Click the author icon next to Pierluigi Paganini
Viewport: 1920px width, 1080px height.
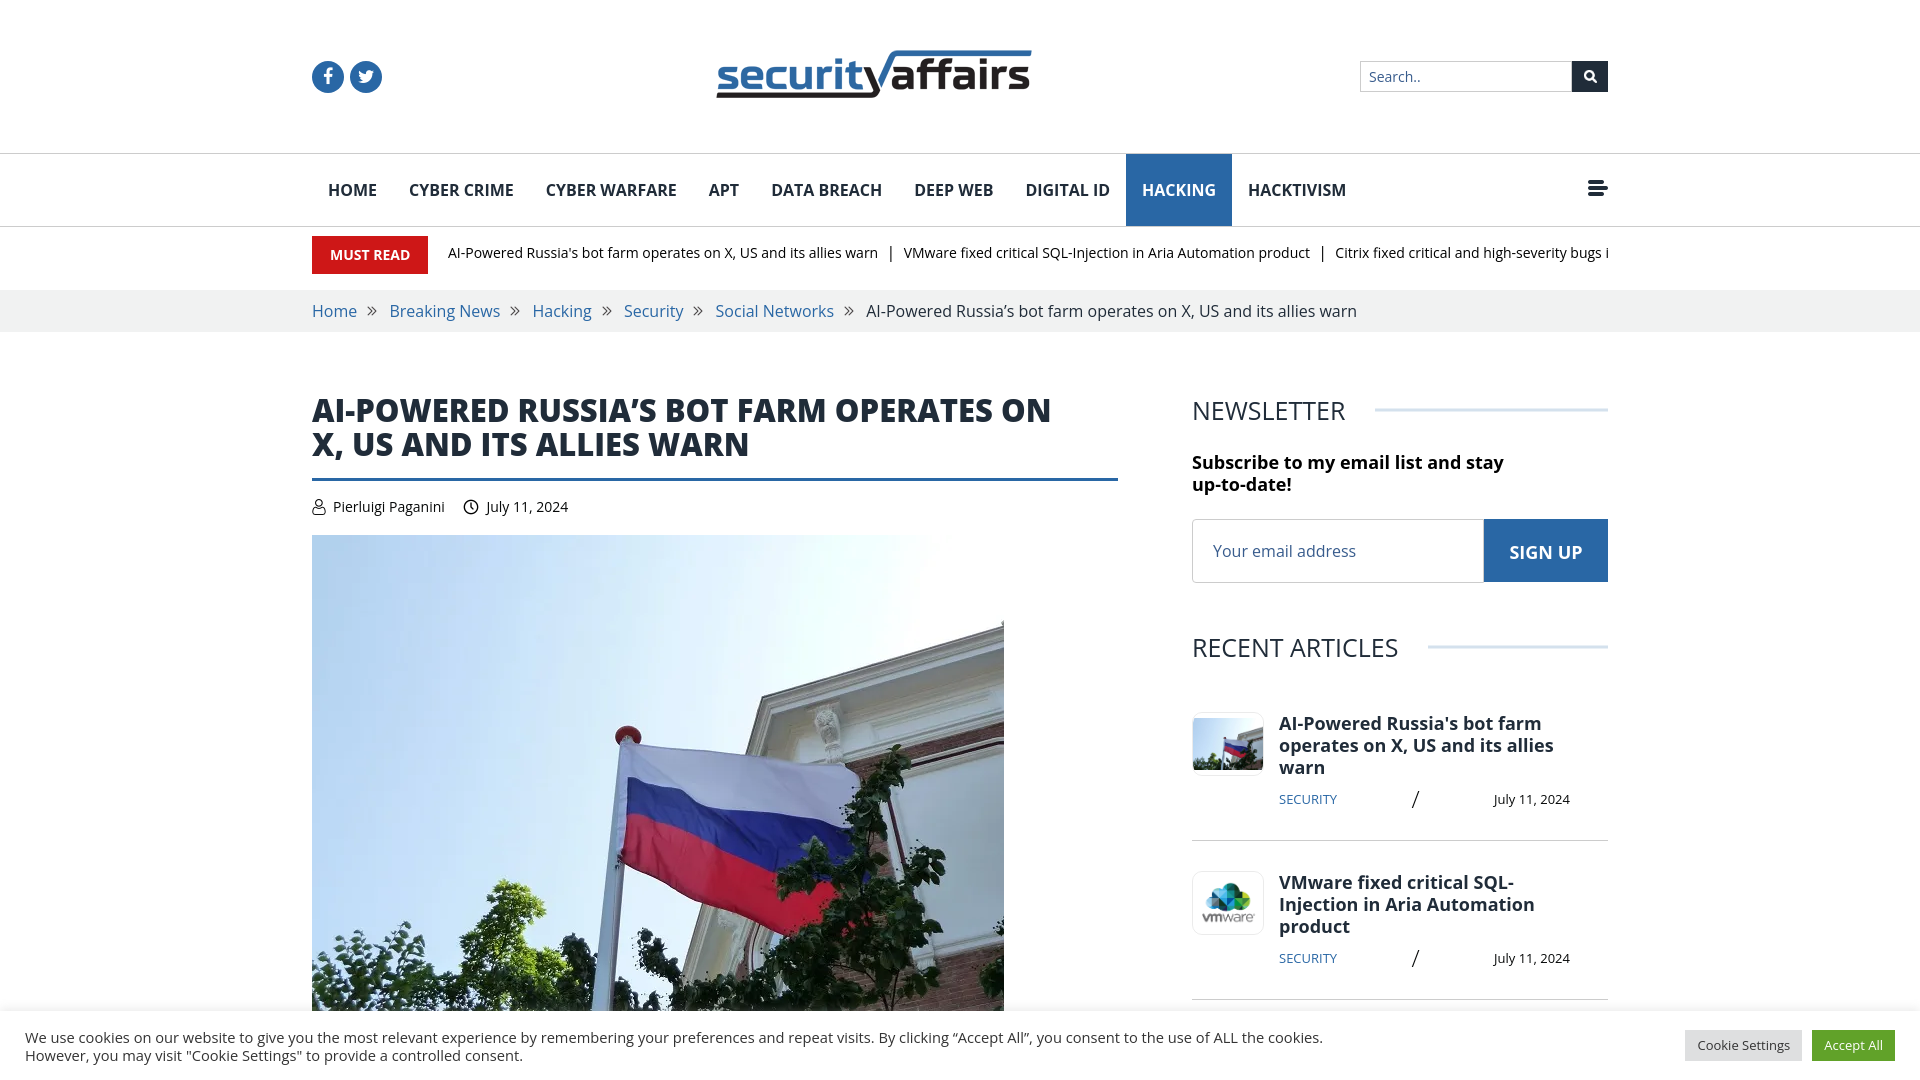pyautogui.click(x=319, y=506)
